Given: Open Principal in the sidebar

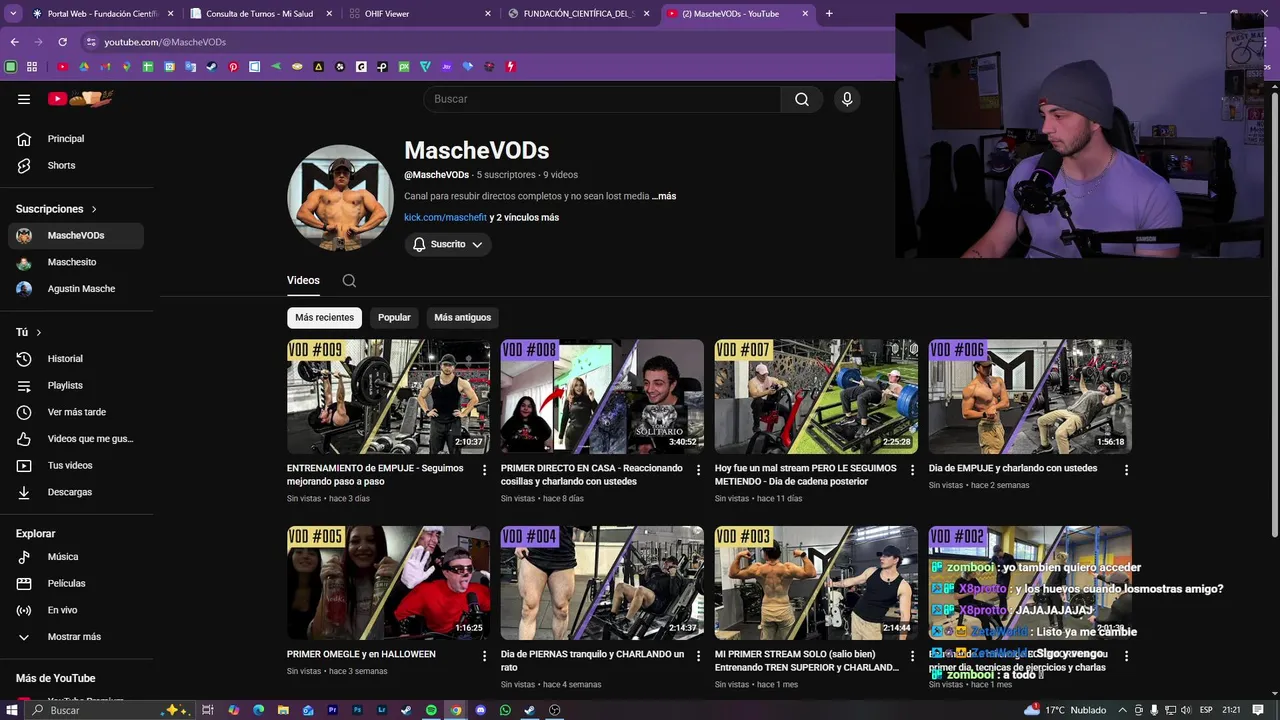Looking at the screenshot, I should click(x=76, y=139).
